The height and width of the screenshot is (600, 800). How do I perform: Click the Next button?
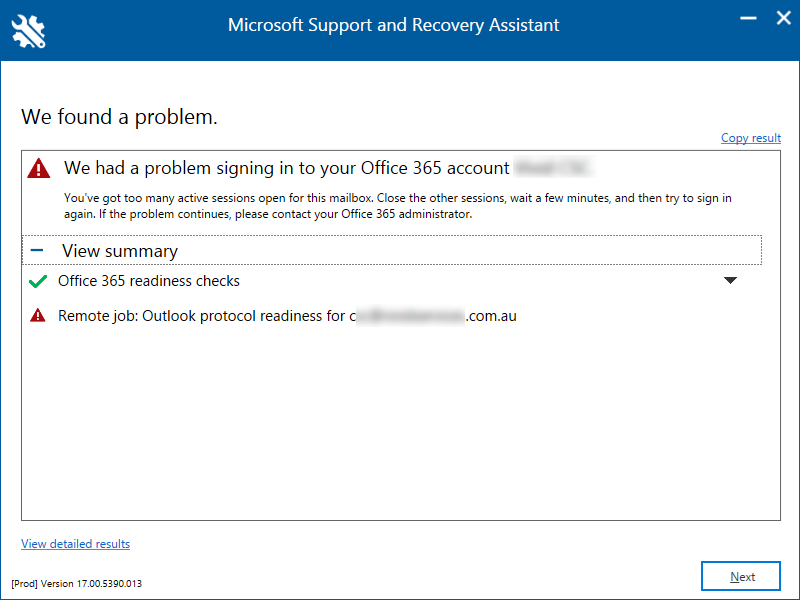click(741, 577)
